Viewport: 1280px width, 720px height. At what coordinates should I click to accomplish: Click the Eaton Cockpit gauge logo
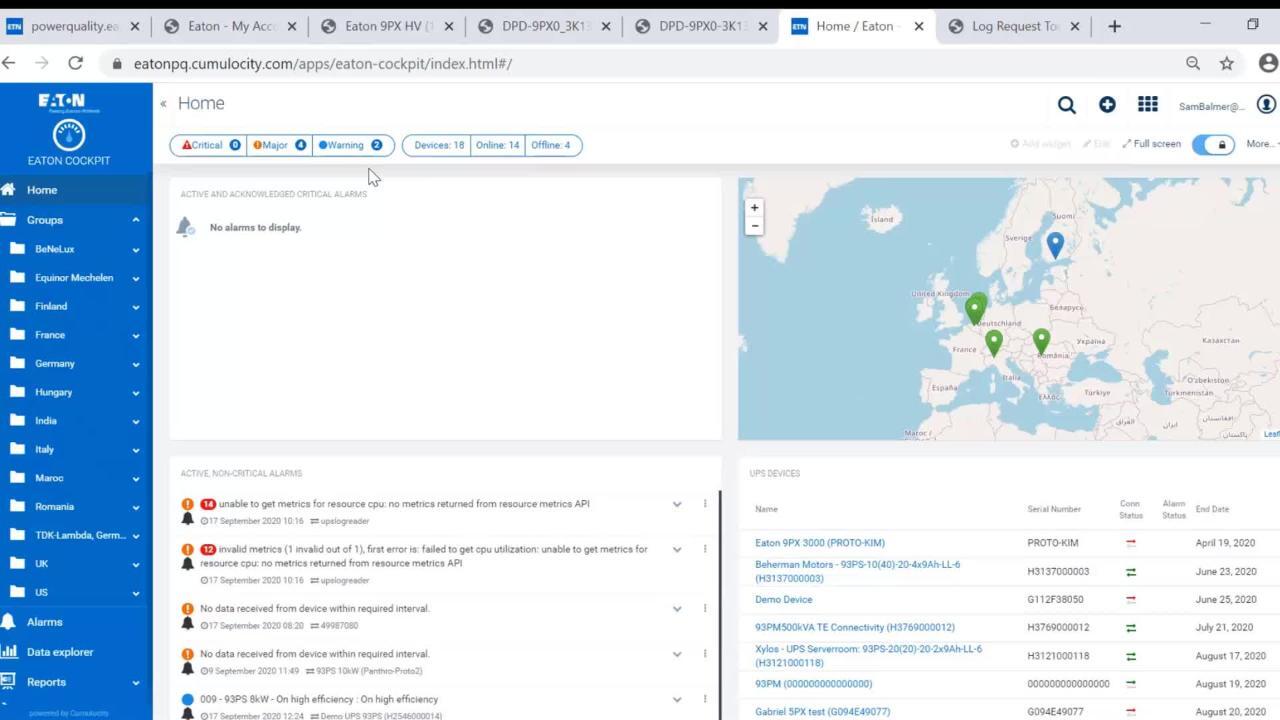click(69, 135)
